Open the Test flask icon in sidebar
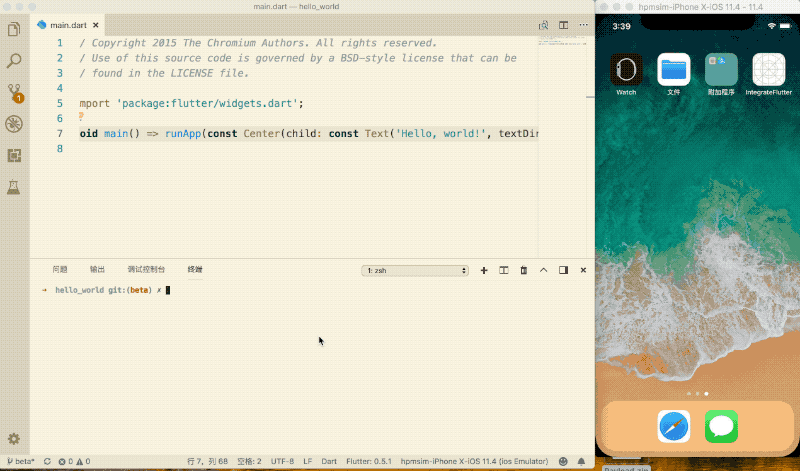The height and width of the screenshot is (471, 800). point(14,187)
